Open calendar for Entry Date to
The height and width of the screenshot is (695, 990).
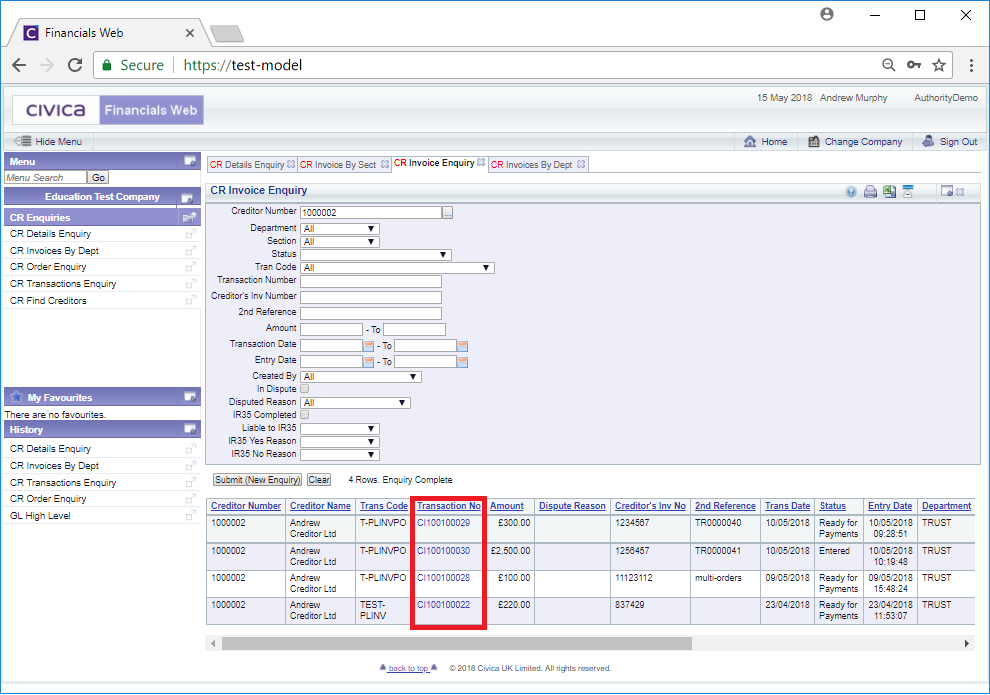463,362
